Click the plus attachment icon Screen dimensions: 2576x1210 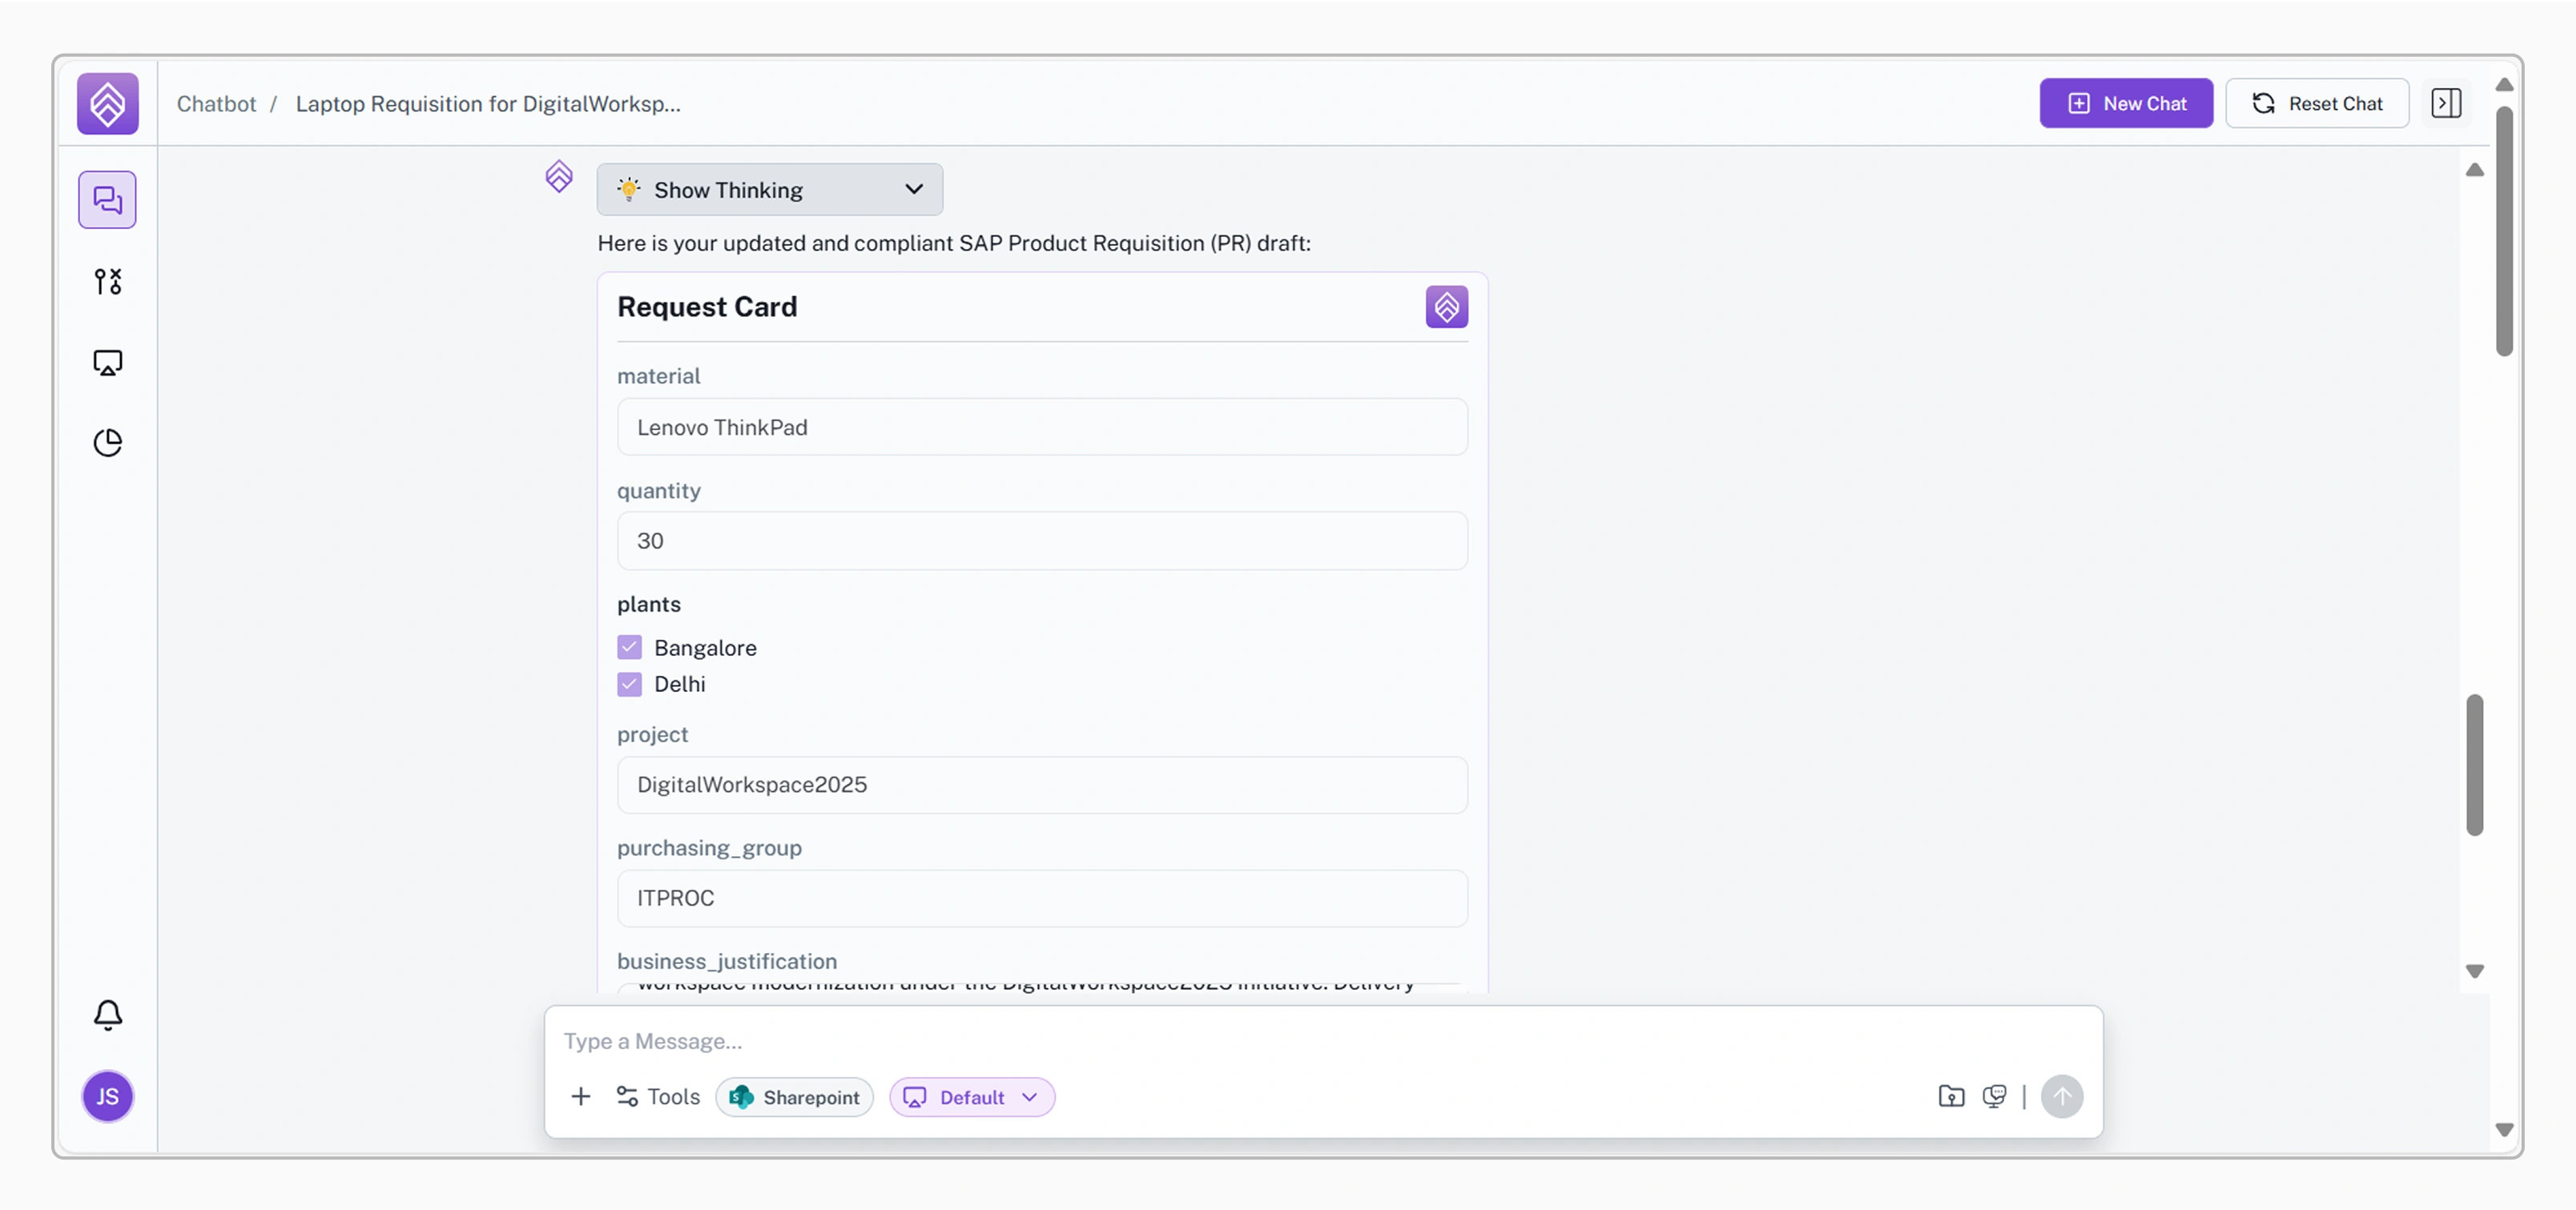(x=580, y=1097)
